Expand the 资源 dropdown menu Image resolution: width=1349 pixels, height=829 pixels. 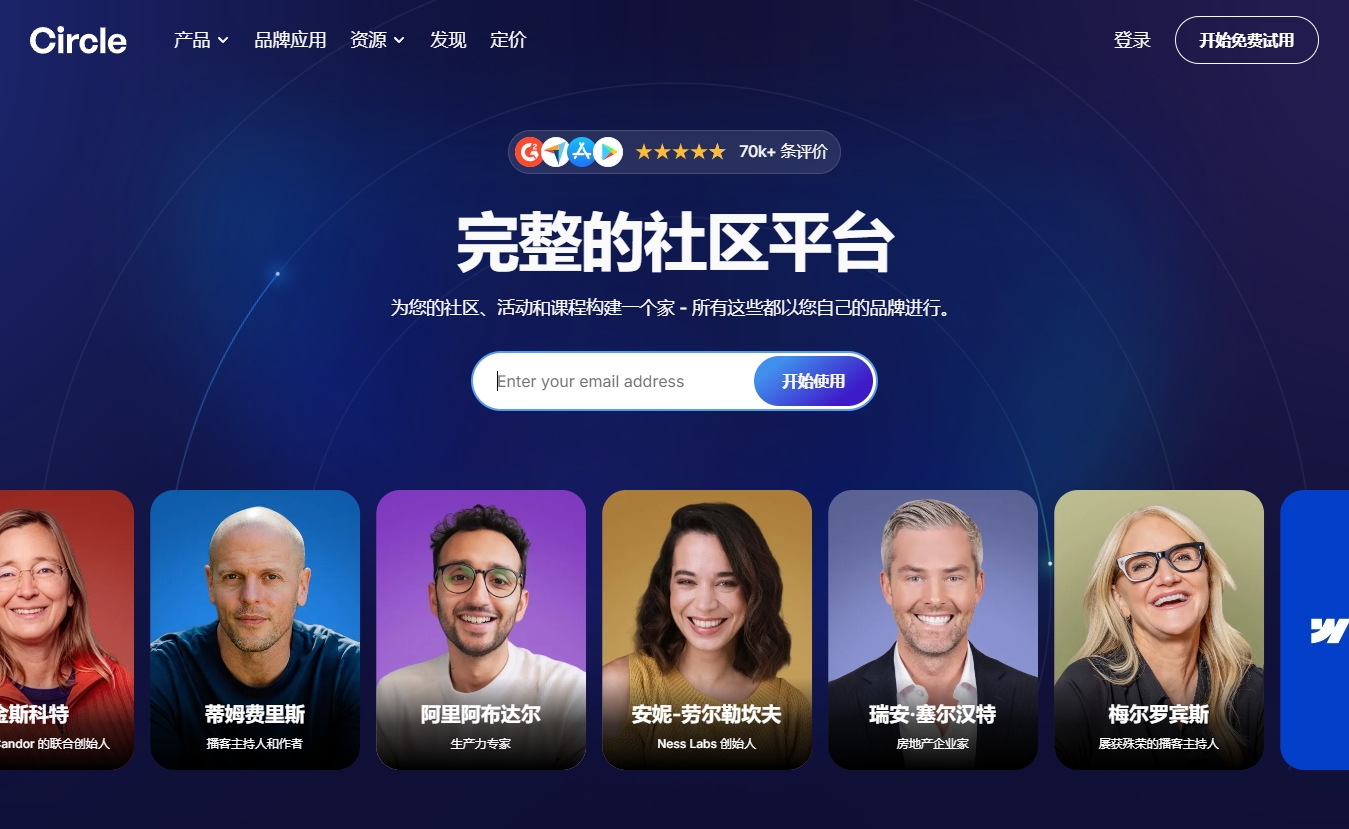click(377, 40)
